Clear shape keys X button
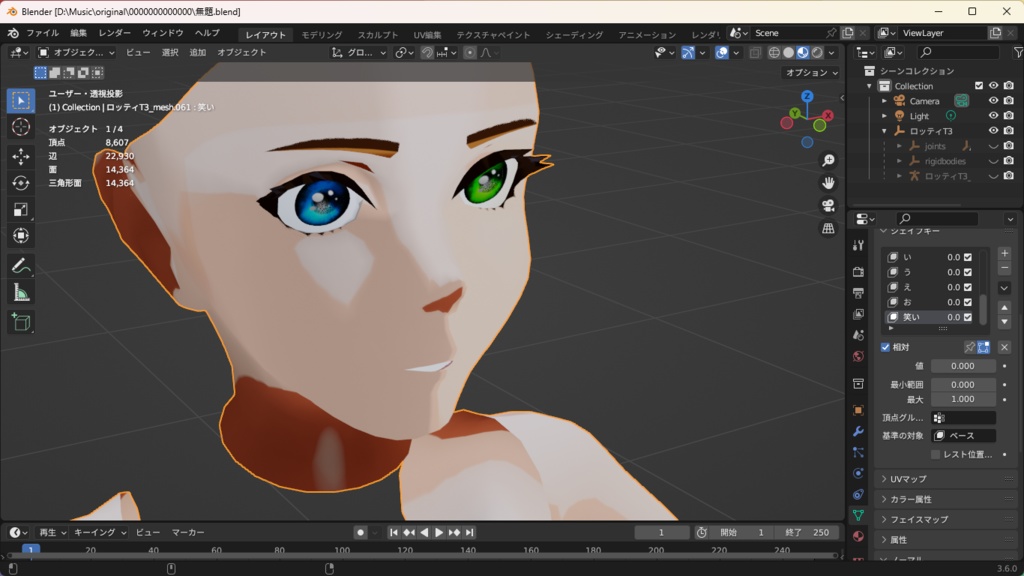The width and height of the screenshot is (1024, 576). click(x=1004, y=347)
